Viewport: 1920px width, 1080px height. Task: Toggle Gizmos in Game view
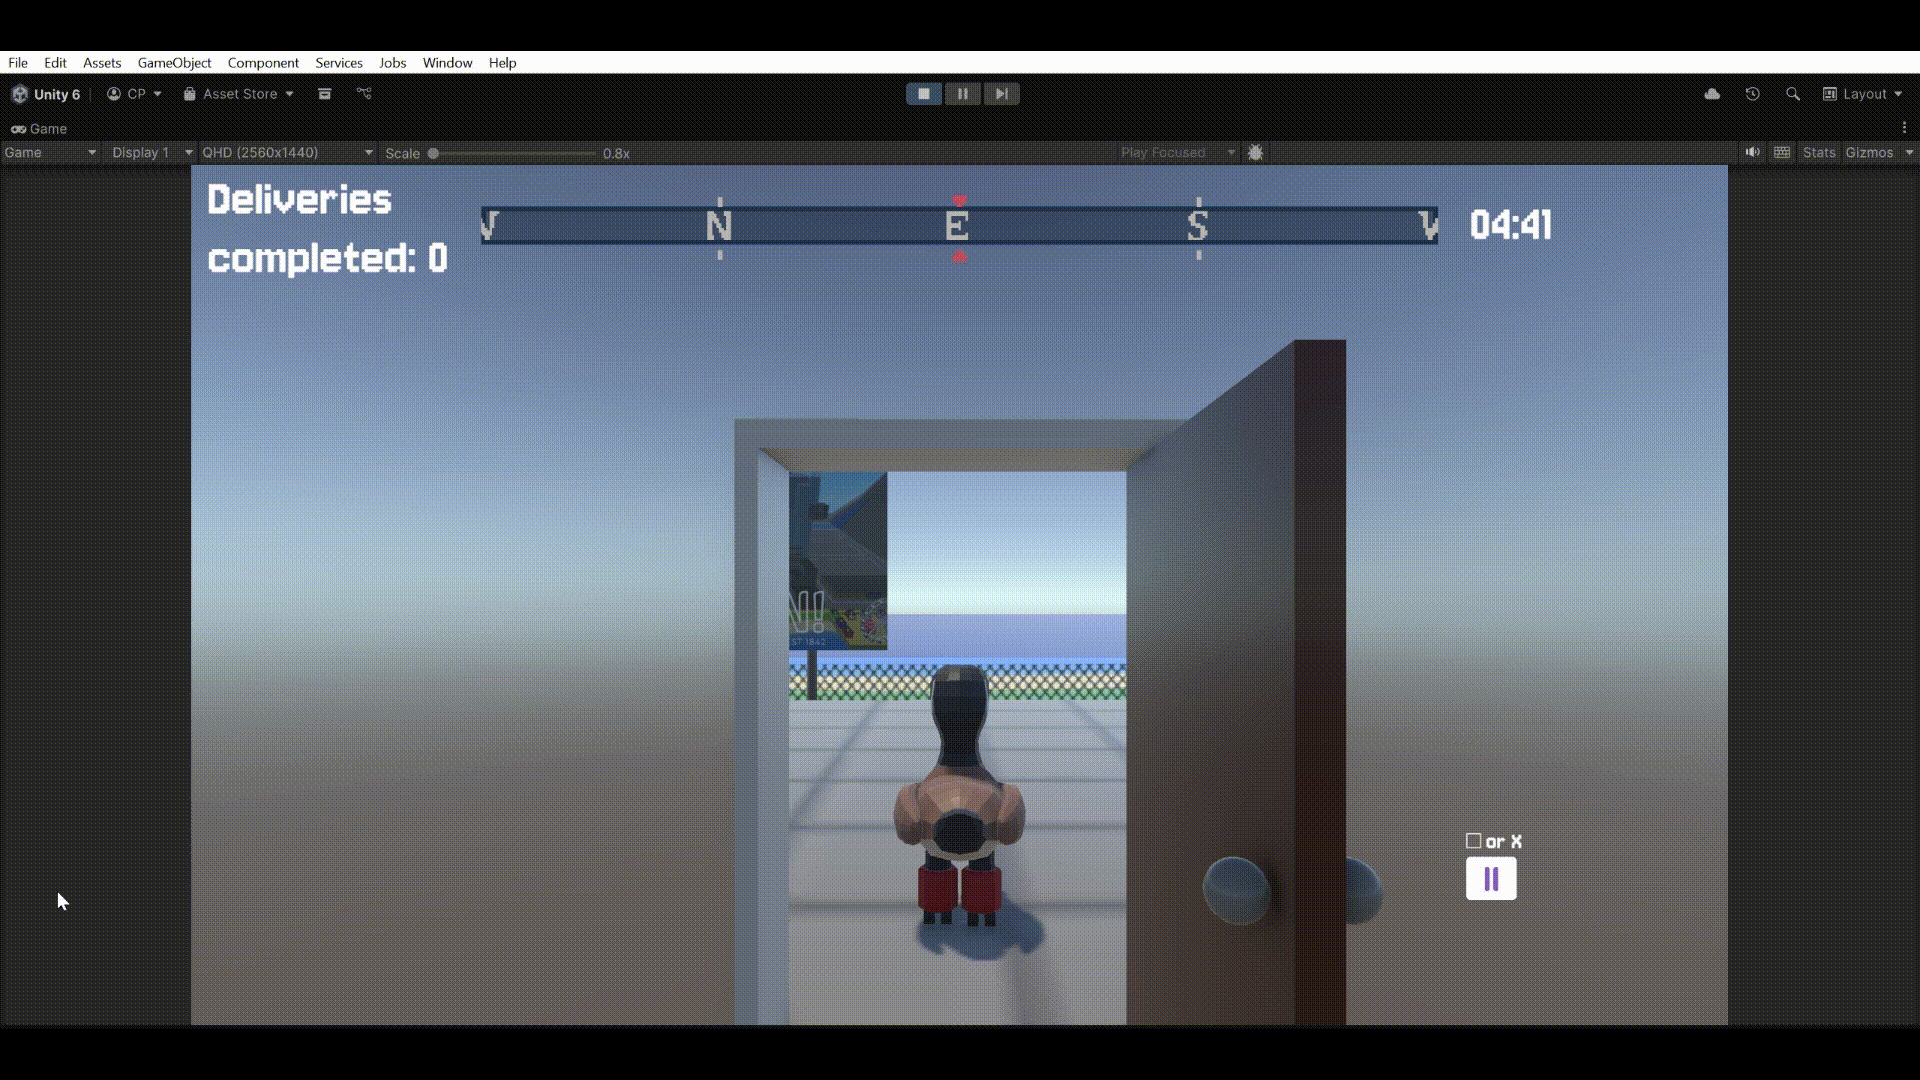[x=1869, y=153]
